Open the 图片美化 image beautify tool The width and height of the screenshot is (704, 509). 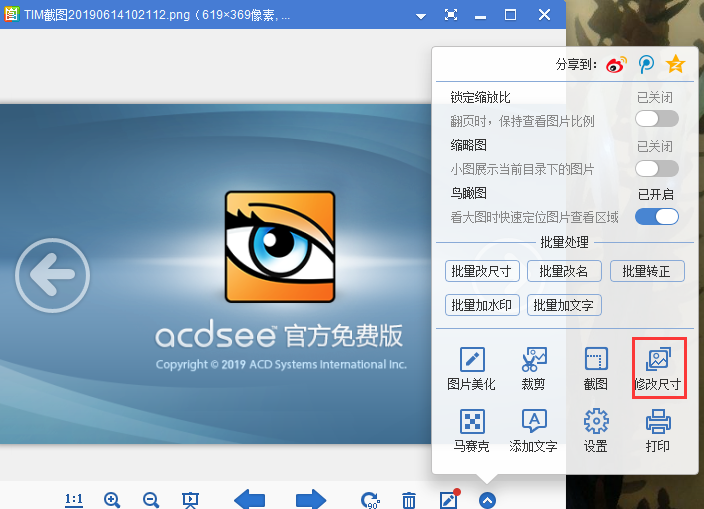tap(471, 368)
